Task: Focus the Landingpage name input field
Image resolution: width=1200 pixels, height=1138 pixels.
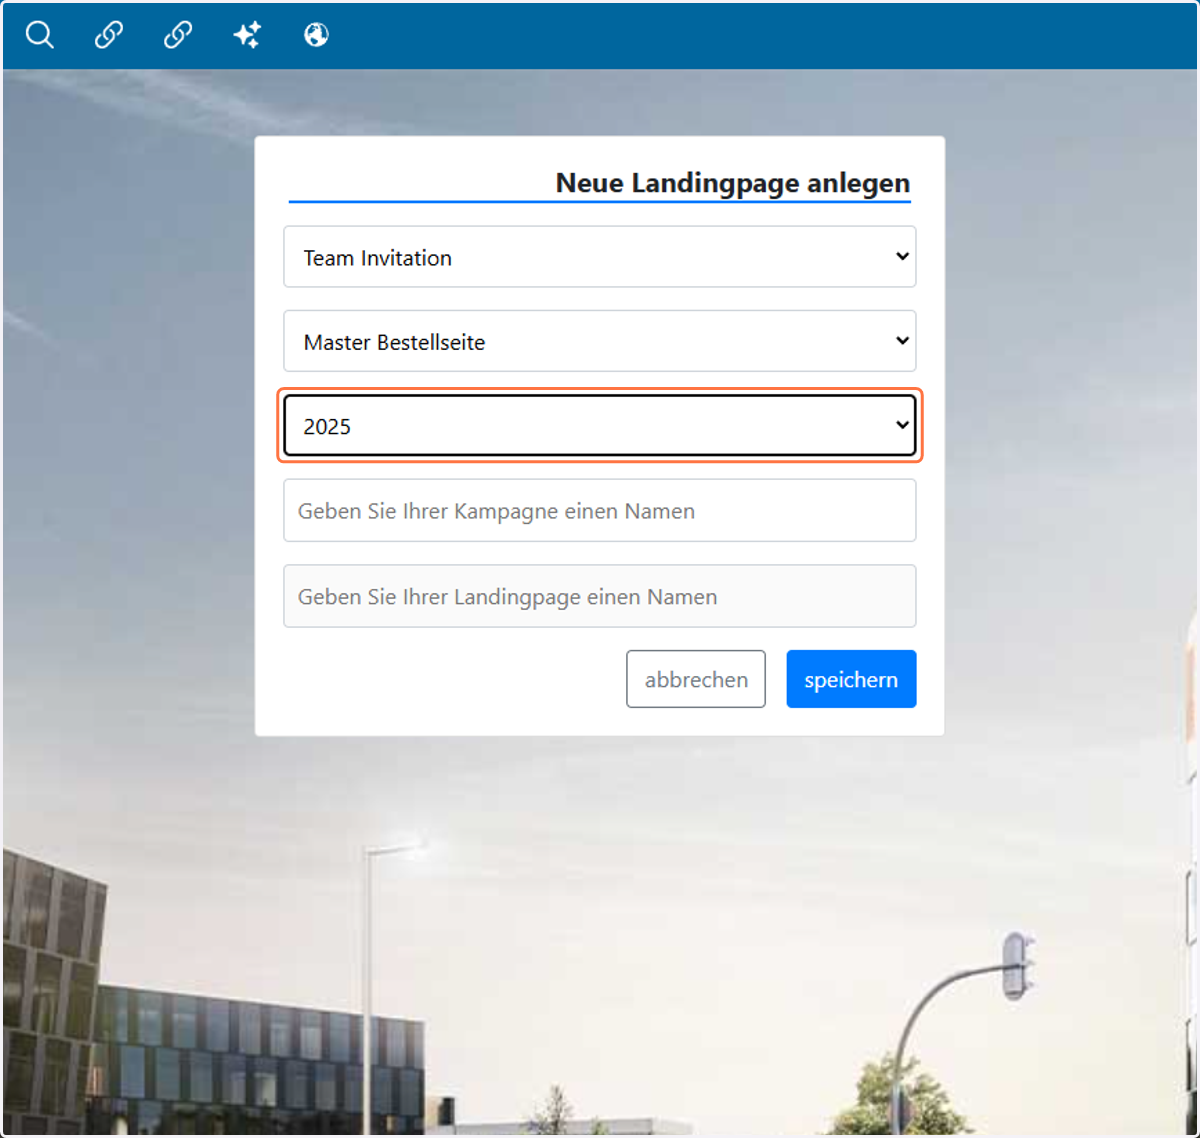Action: point(600,596)
